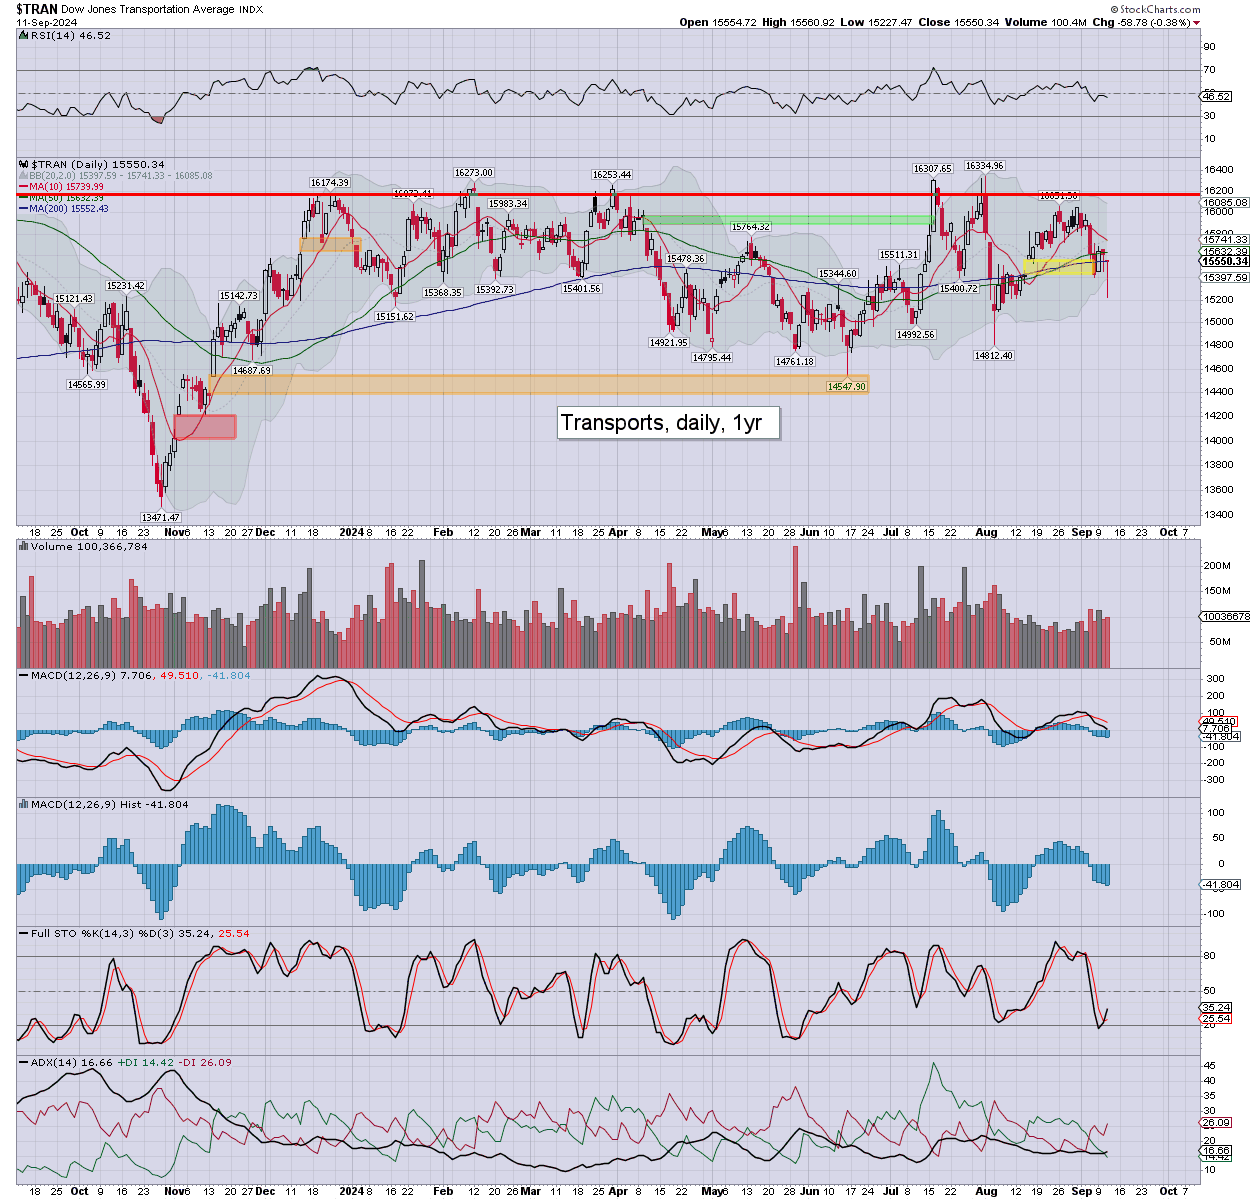Click the Volume panel bar icon
Image resolution: width=1250 pixels, height=1200 pixels.
coord(24,547)
